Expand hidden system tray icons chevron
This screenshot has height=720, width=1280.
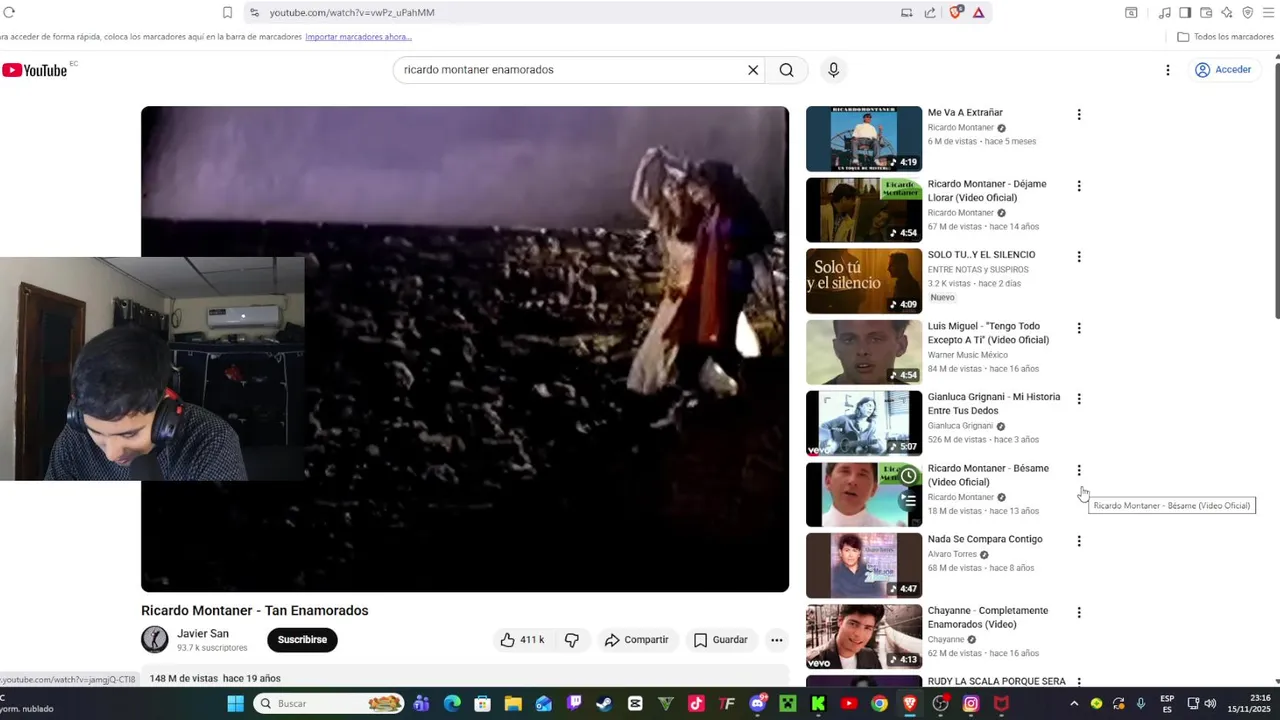click(x=1074, y=704)
